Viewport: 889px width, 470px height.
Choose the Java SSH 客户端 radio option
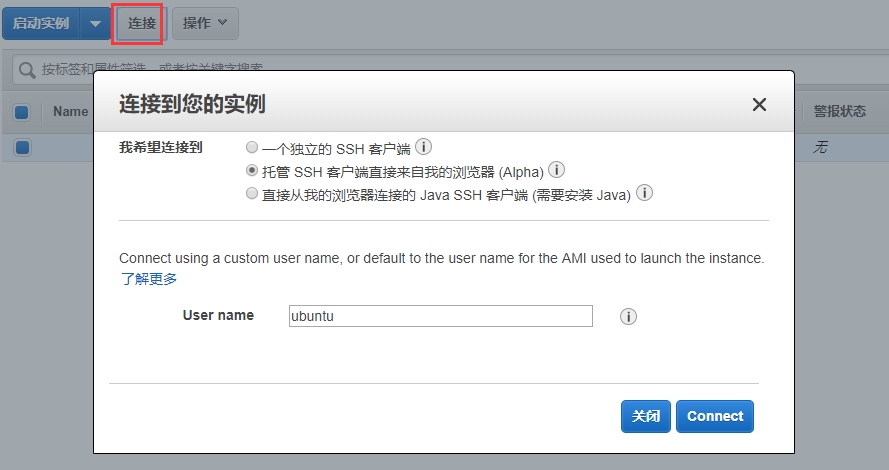[x=252, y=195]
